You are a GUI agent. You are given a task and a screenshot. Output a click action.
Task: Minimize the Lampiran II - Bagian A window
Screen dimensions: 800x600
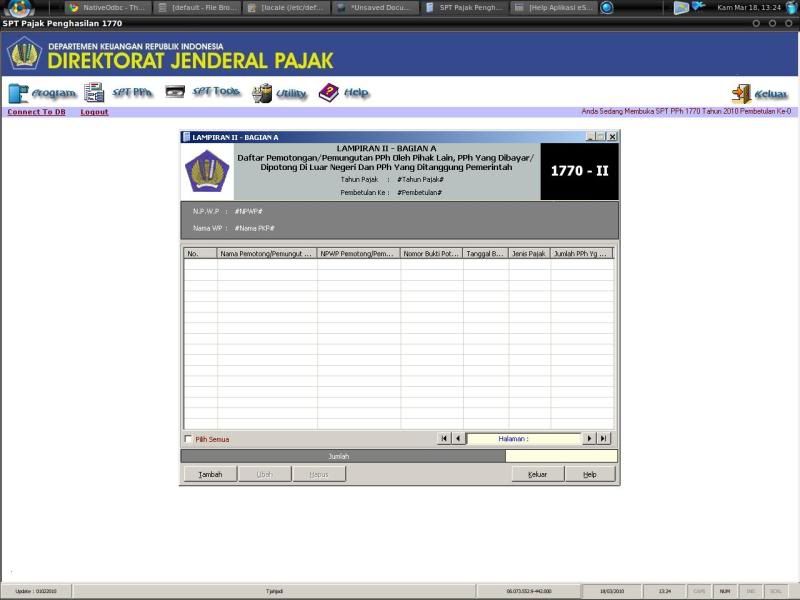coord(590,136)
